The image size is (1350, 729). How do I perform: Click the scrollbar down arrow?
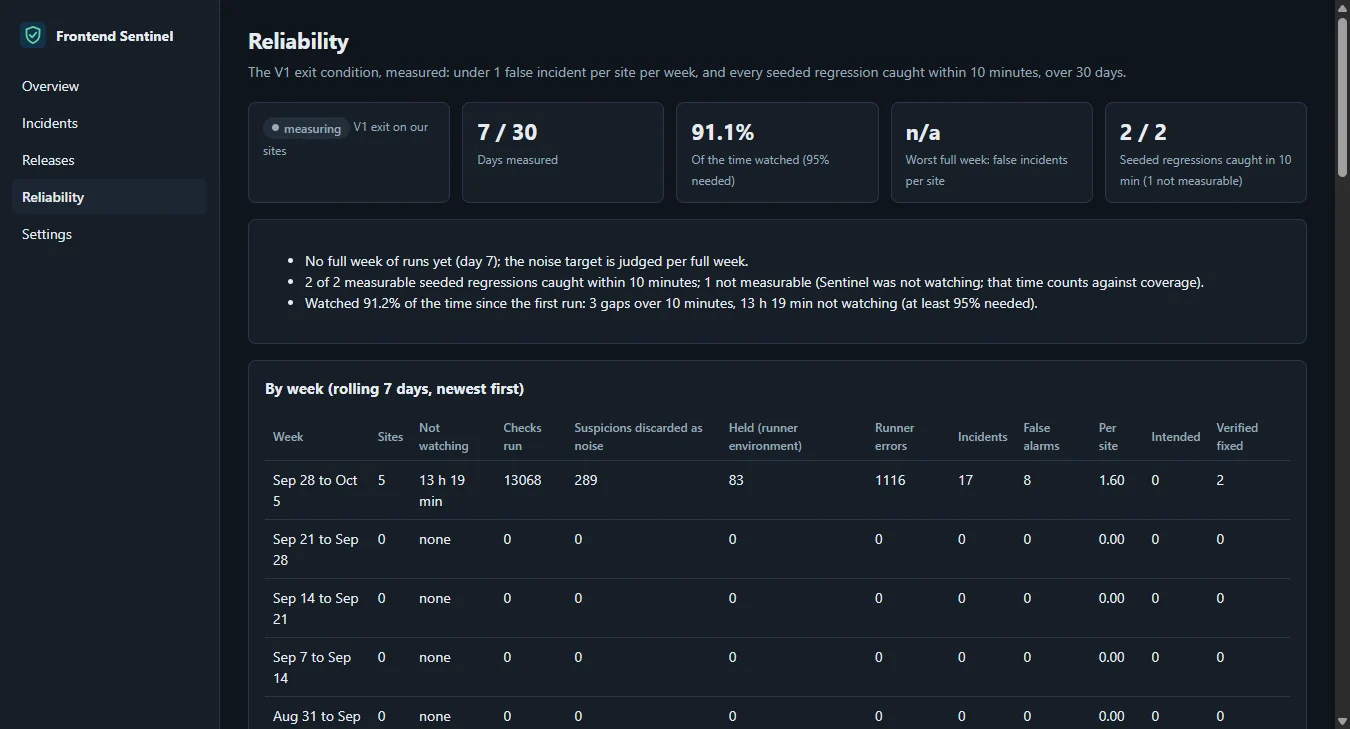[x=1342, y=720]
